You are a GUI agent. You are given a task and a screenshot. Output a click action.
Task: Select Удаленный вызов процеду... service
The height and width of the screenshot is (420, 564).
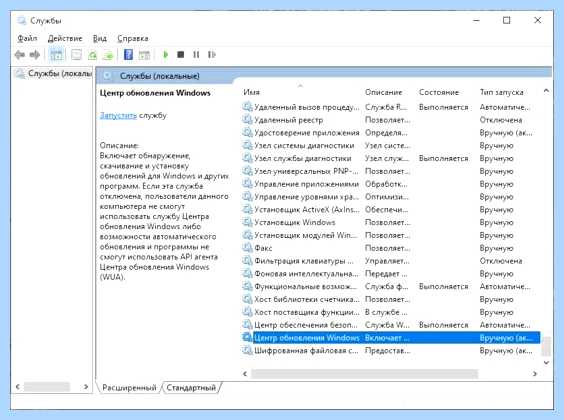[306, 107]
